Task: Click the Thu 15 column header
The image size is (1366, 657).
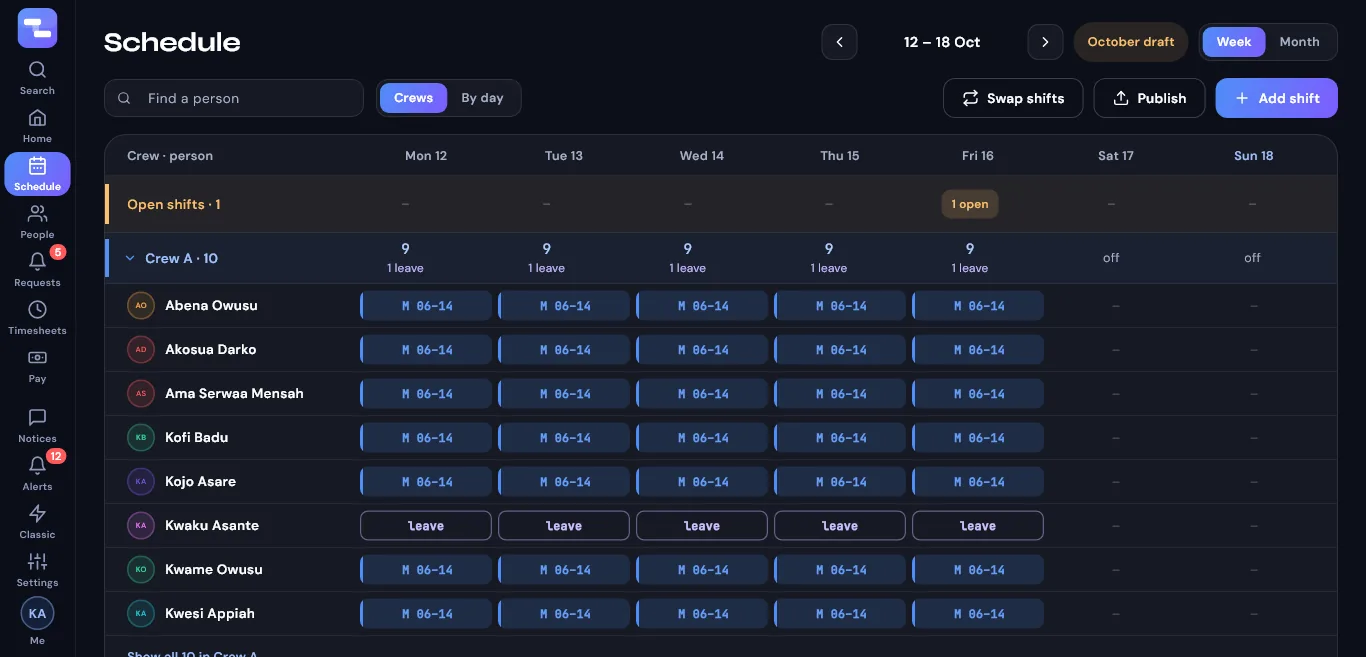Action: (840, 156)
